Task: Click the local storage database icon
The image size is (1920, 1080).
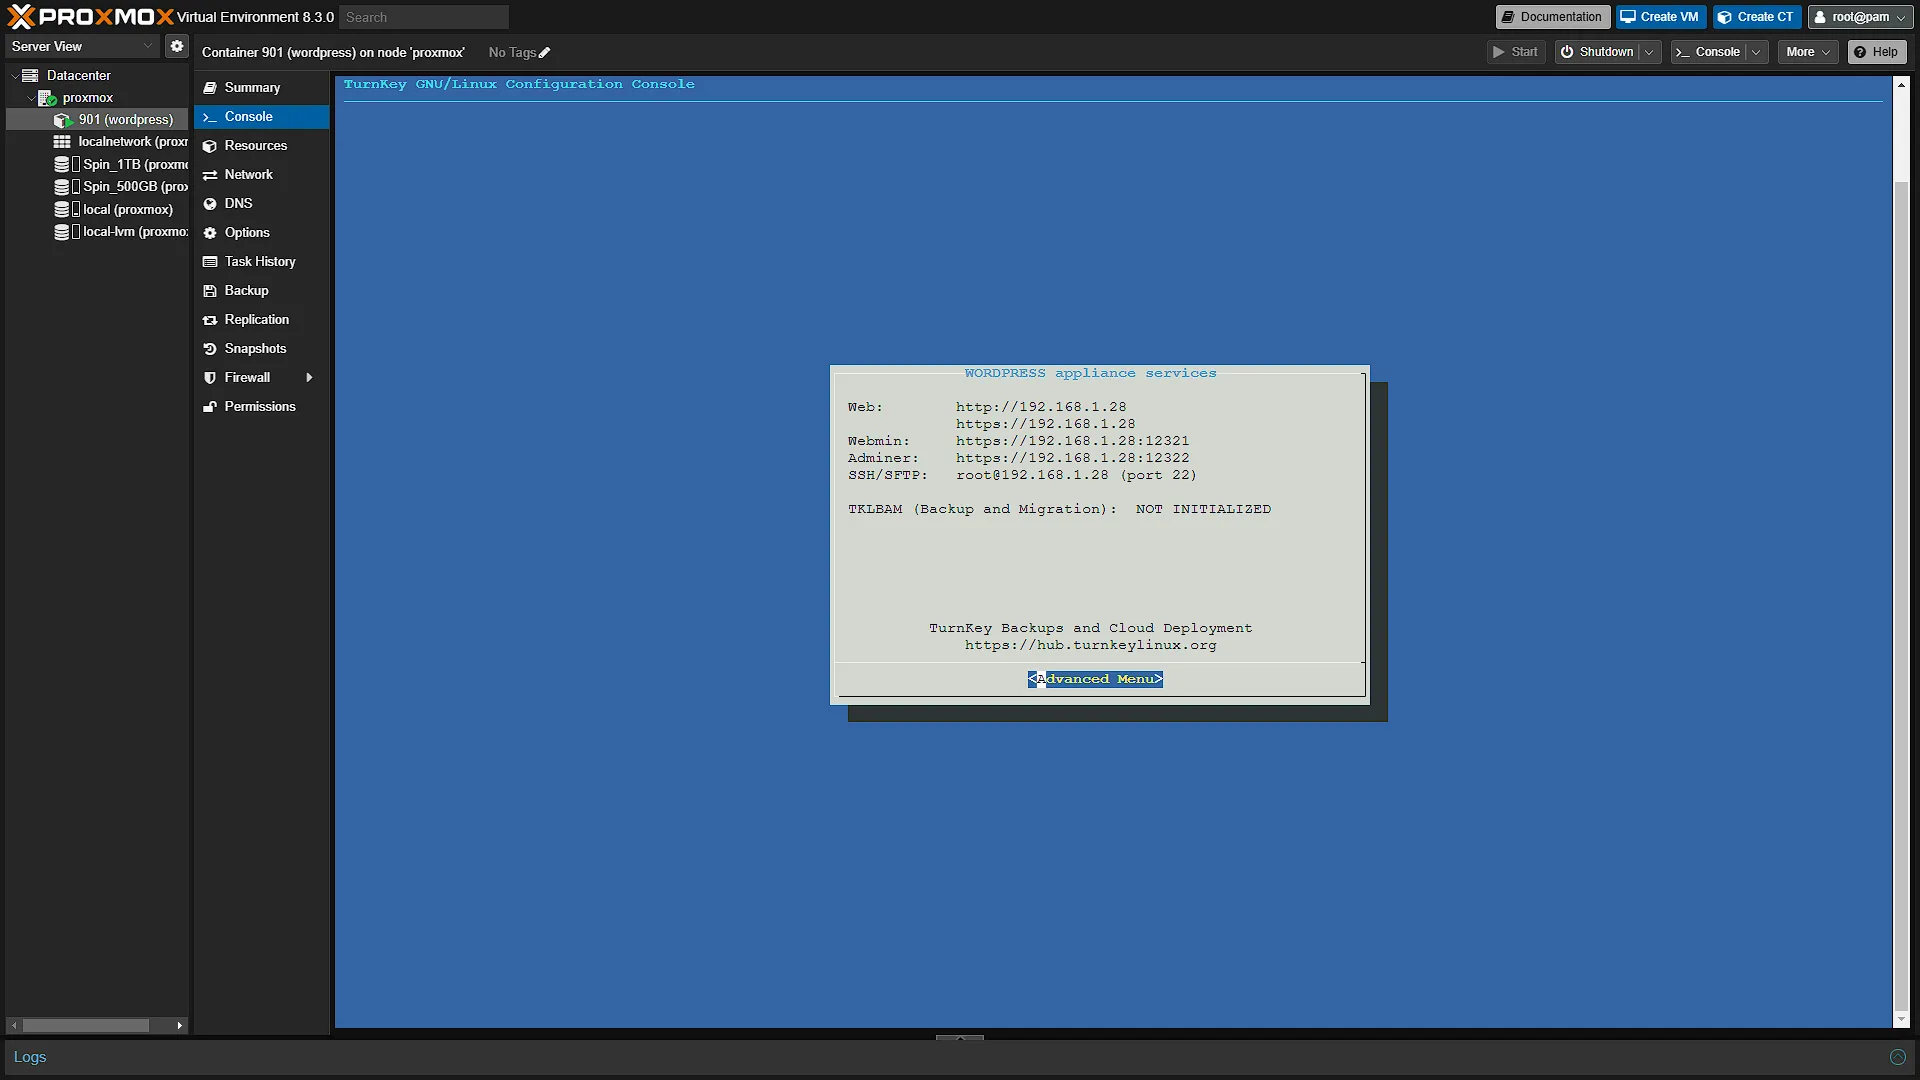Action: (62, 209)
